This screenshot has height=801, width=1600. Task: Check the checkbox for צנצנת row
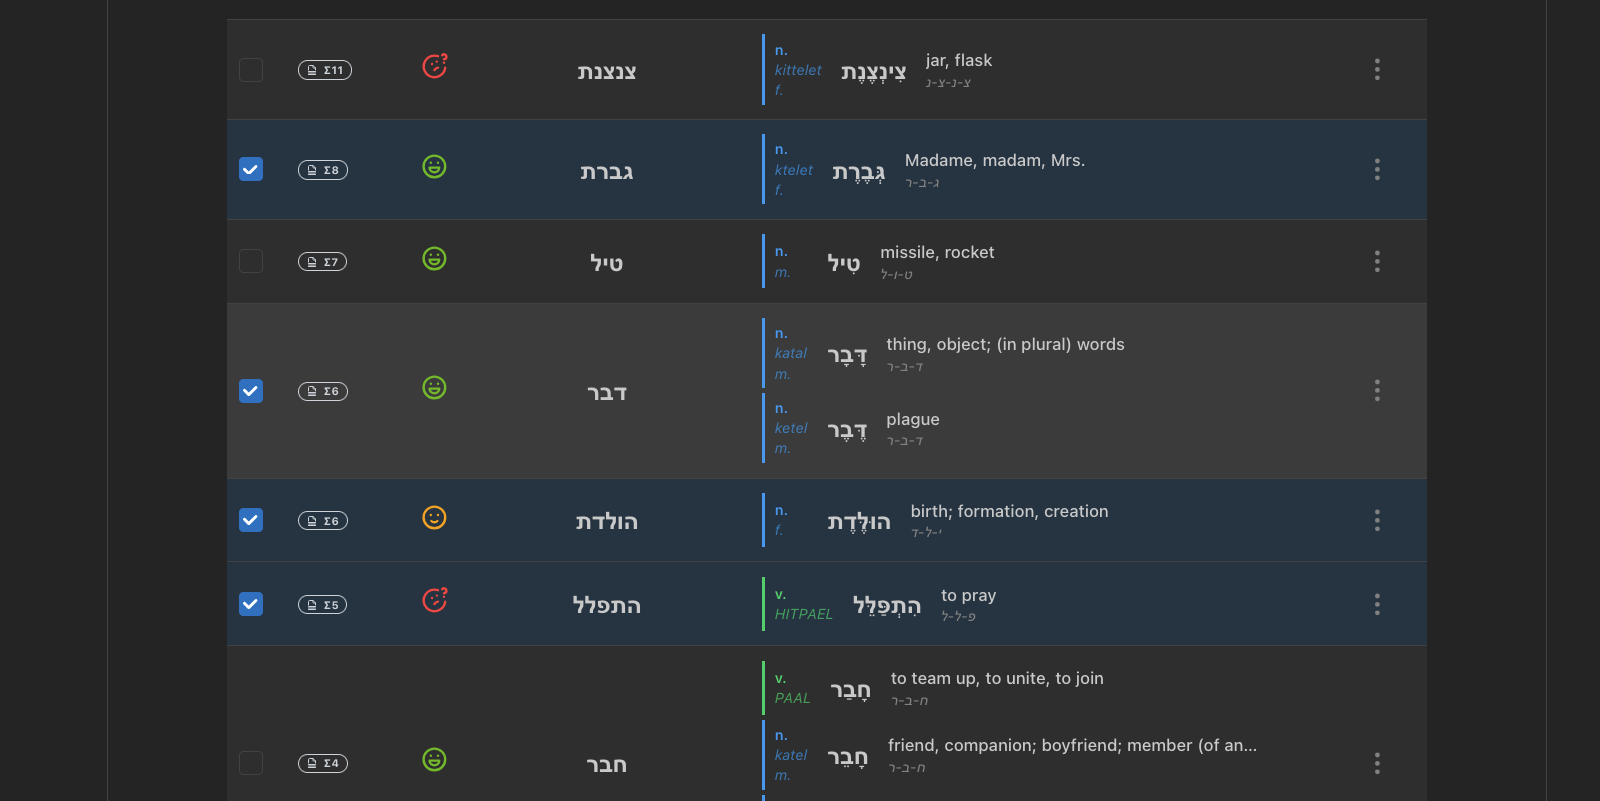(x=251, y=70)
